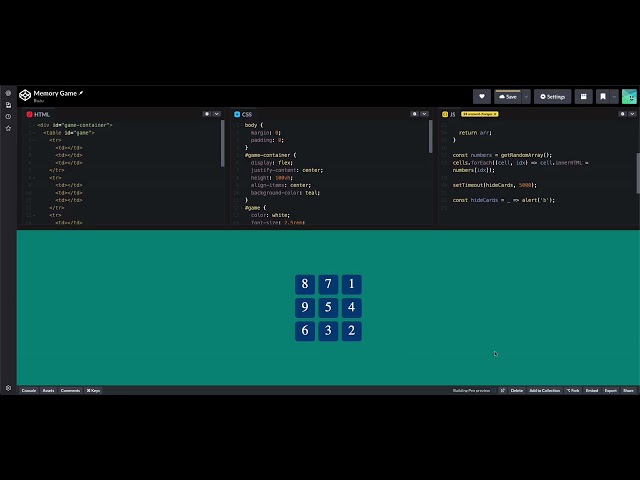
Task: Click the bookmark pin icon
Action: (603, 97)
